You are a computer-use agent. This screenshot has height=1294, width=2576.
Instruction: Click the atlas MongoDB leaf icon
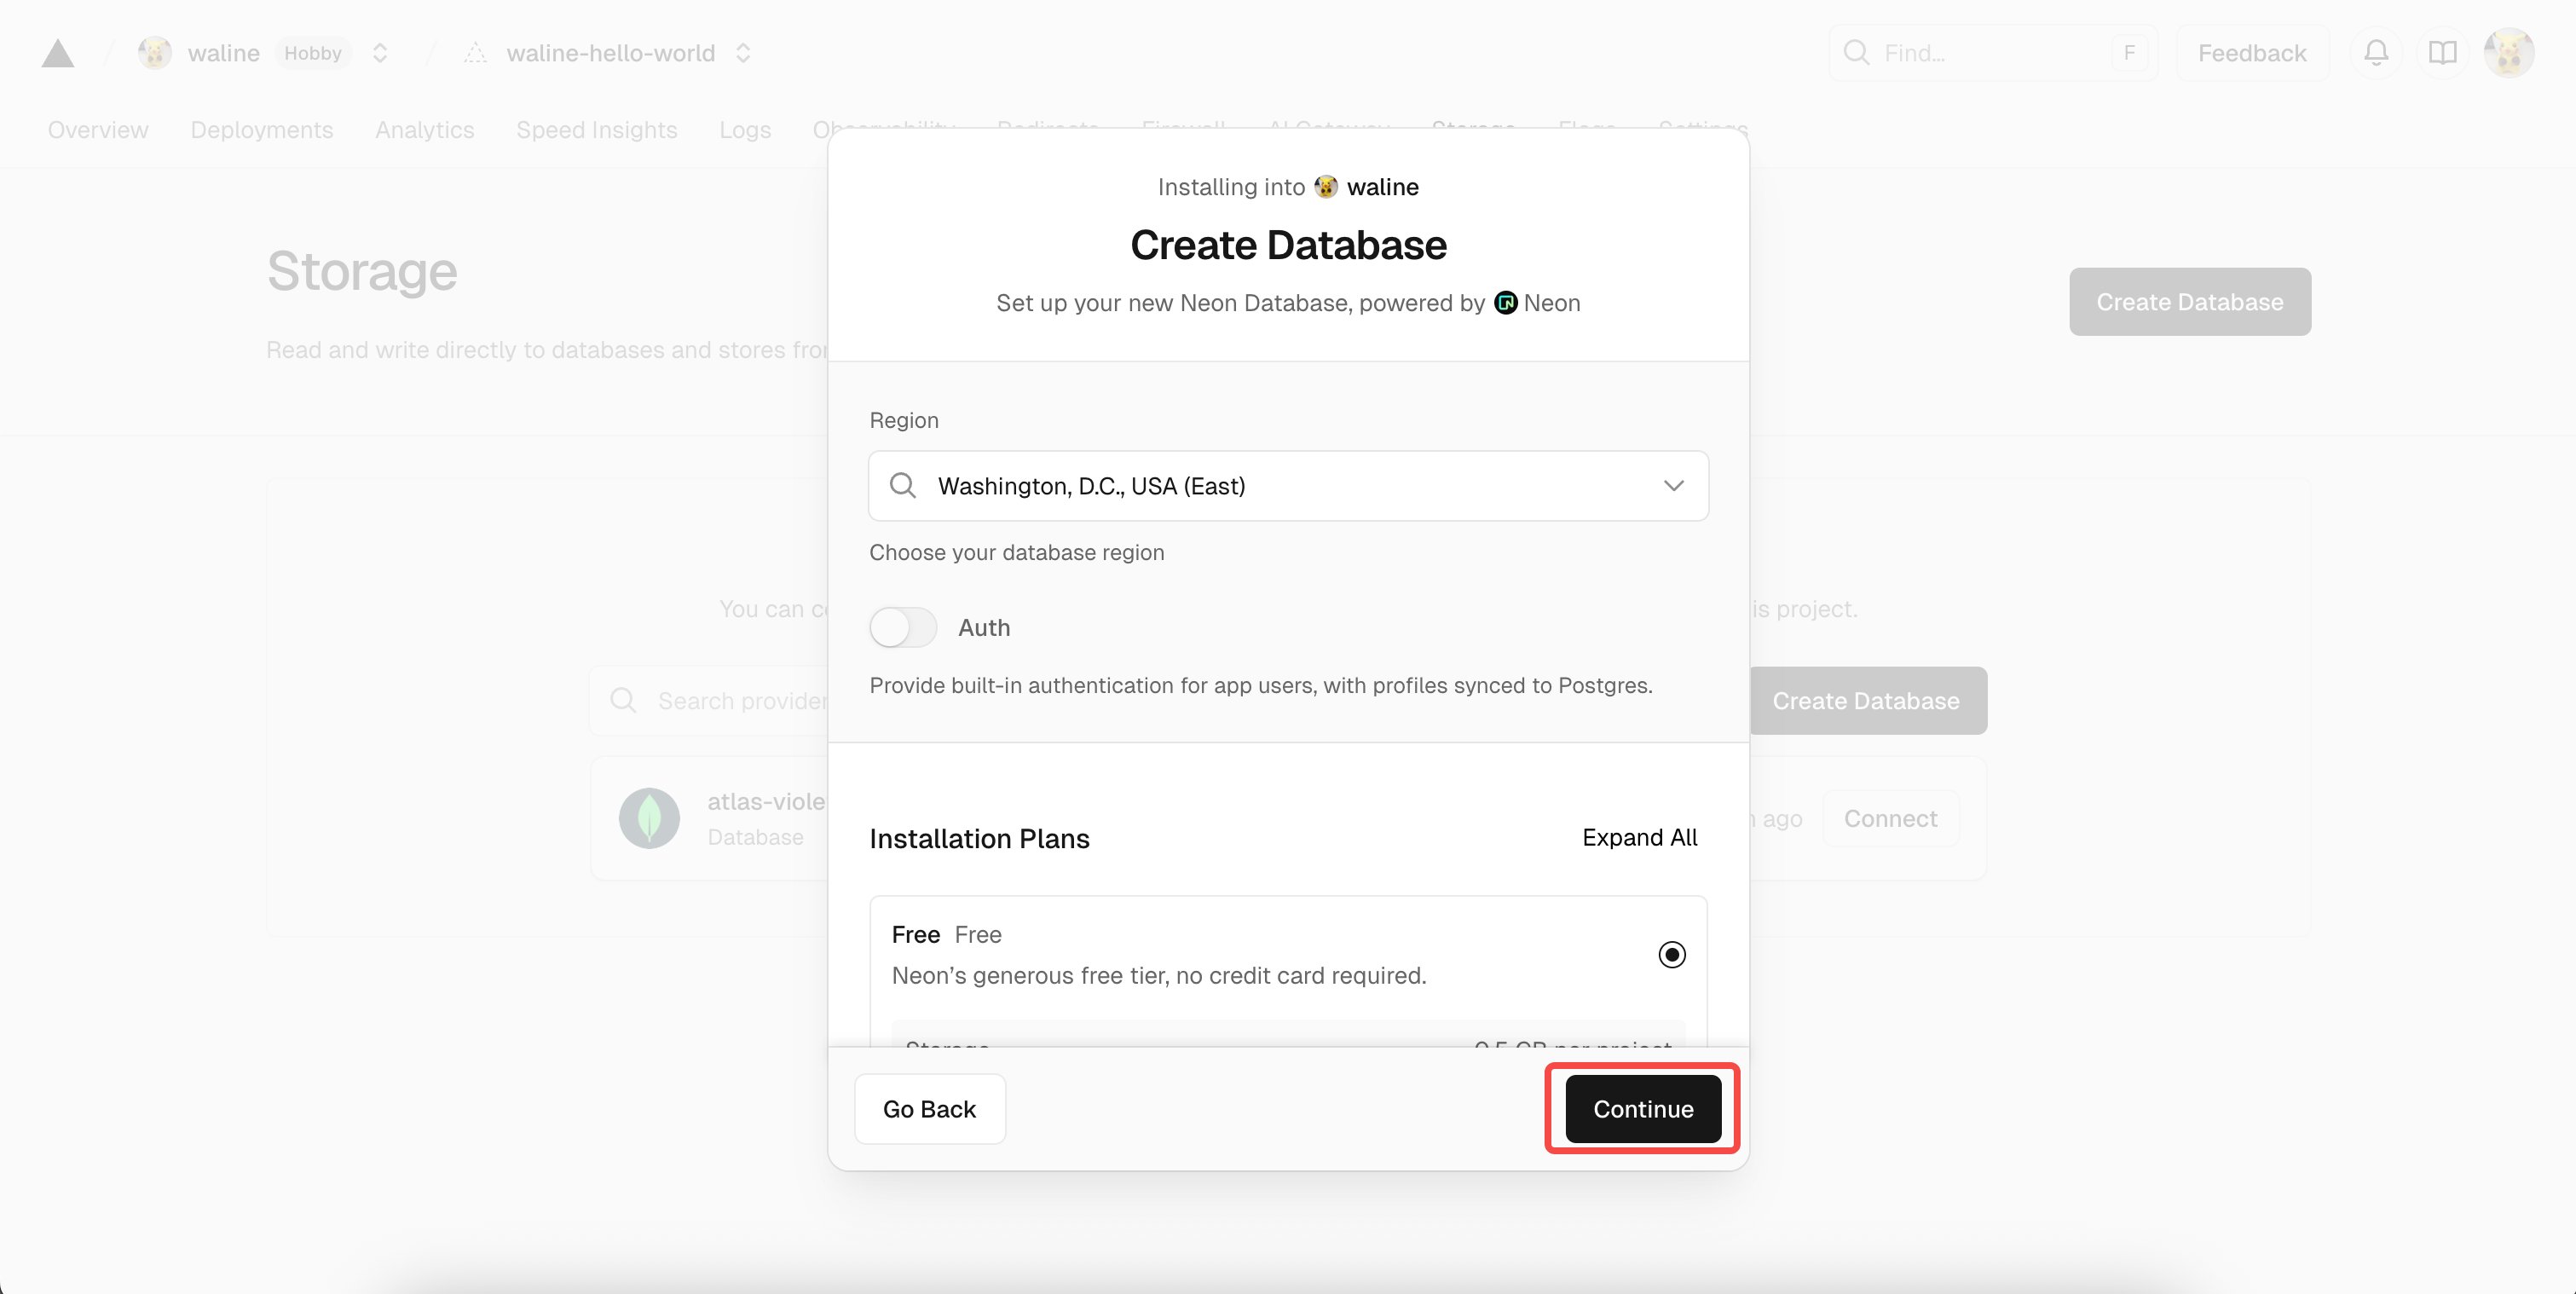point(649,818)
